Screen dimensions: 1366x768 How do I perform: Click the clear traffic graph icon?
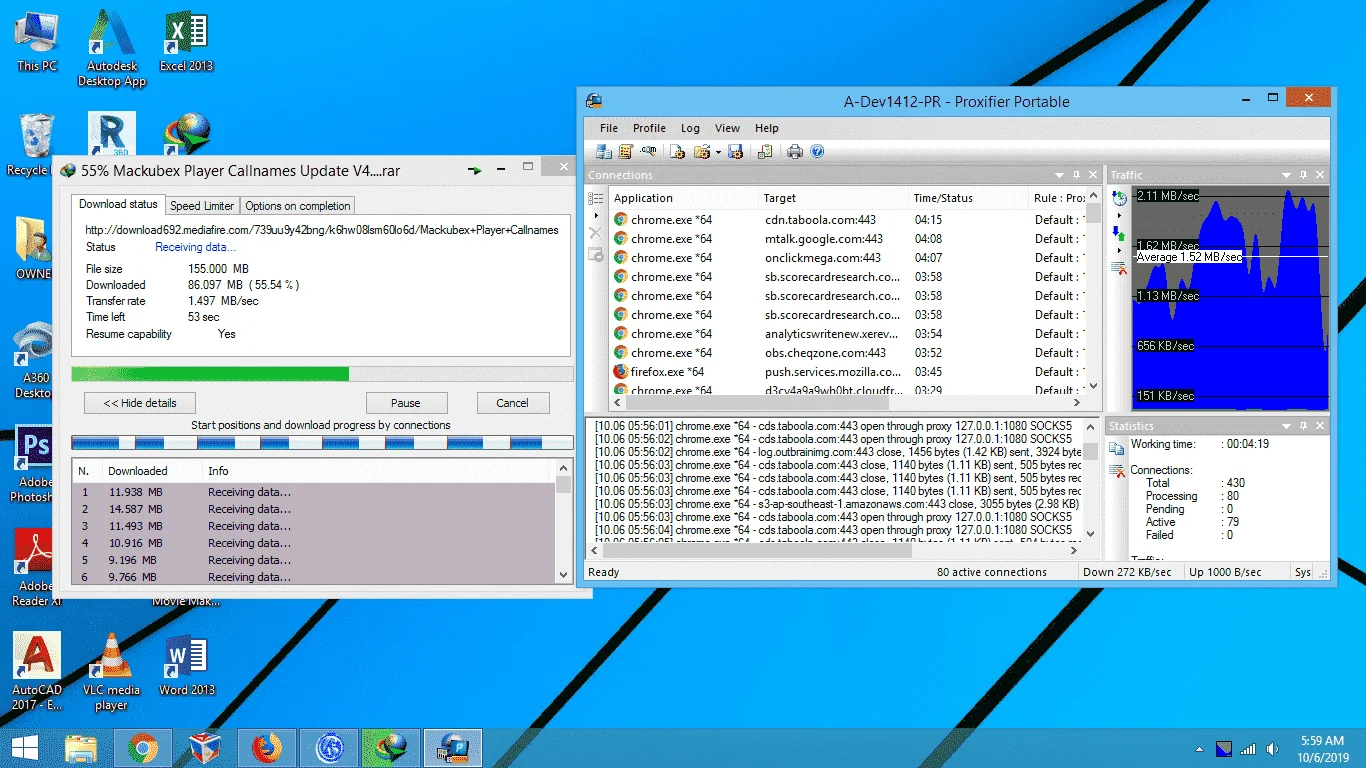click(1119, 268)
